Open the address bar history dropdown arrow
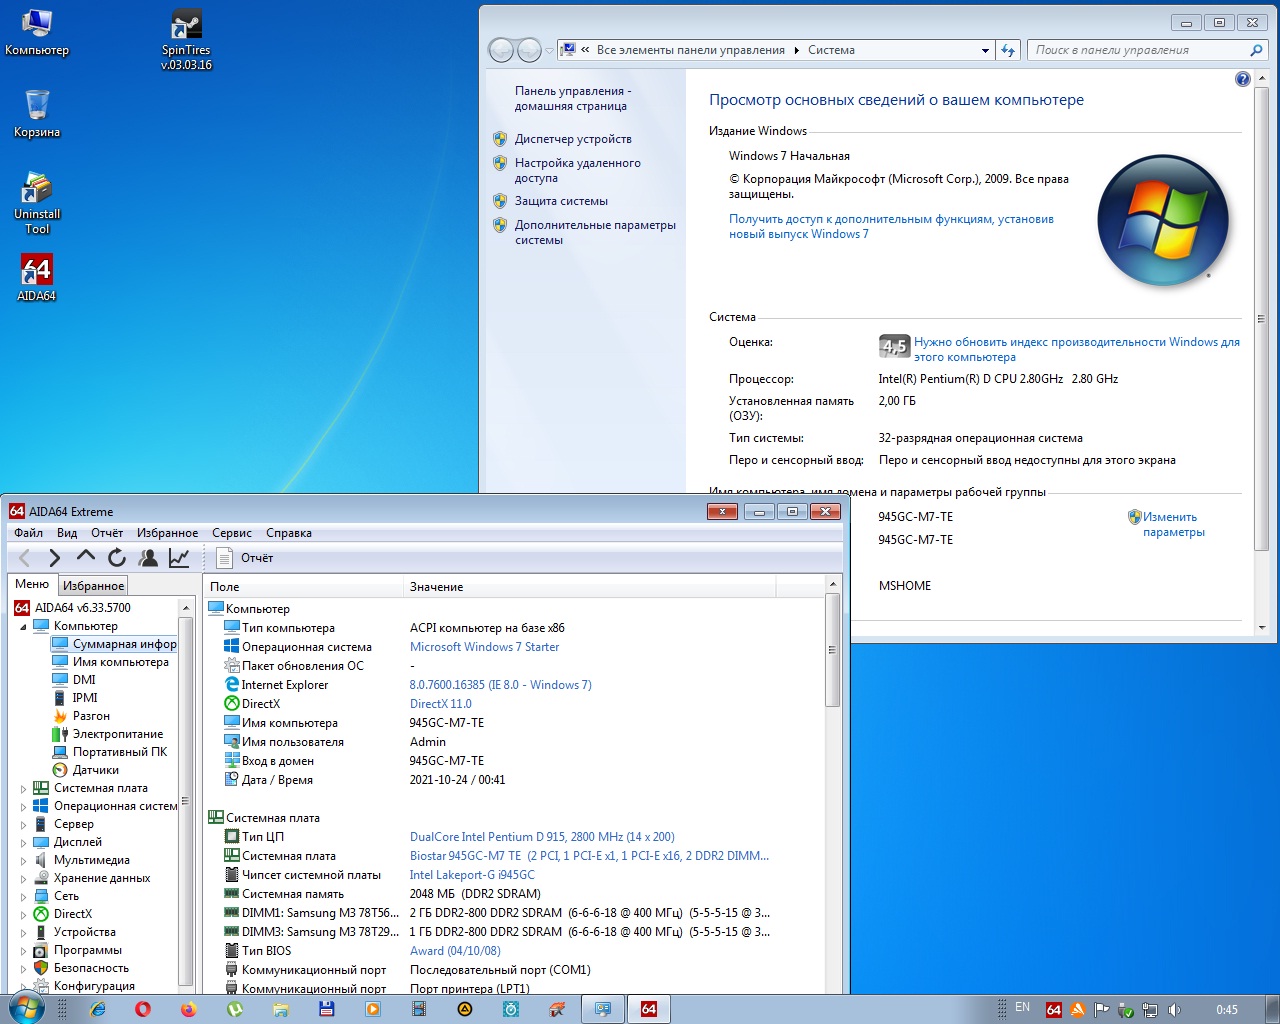This screenshot has width=1280, height=1024. (985, 50)
